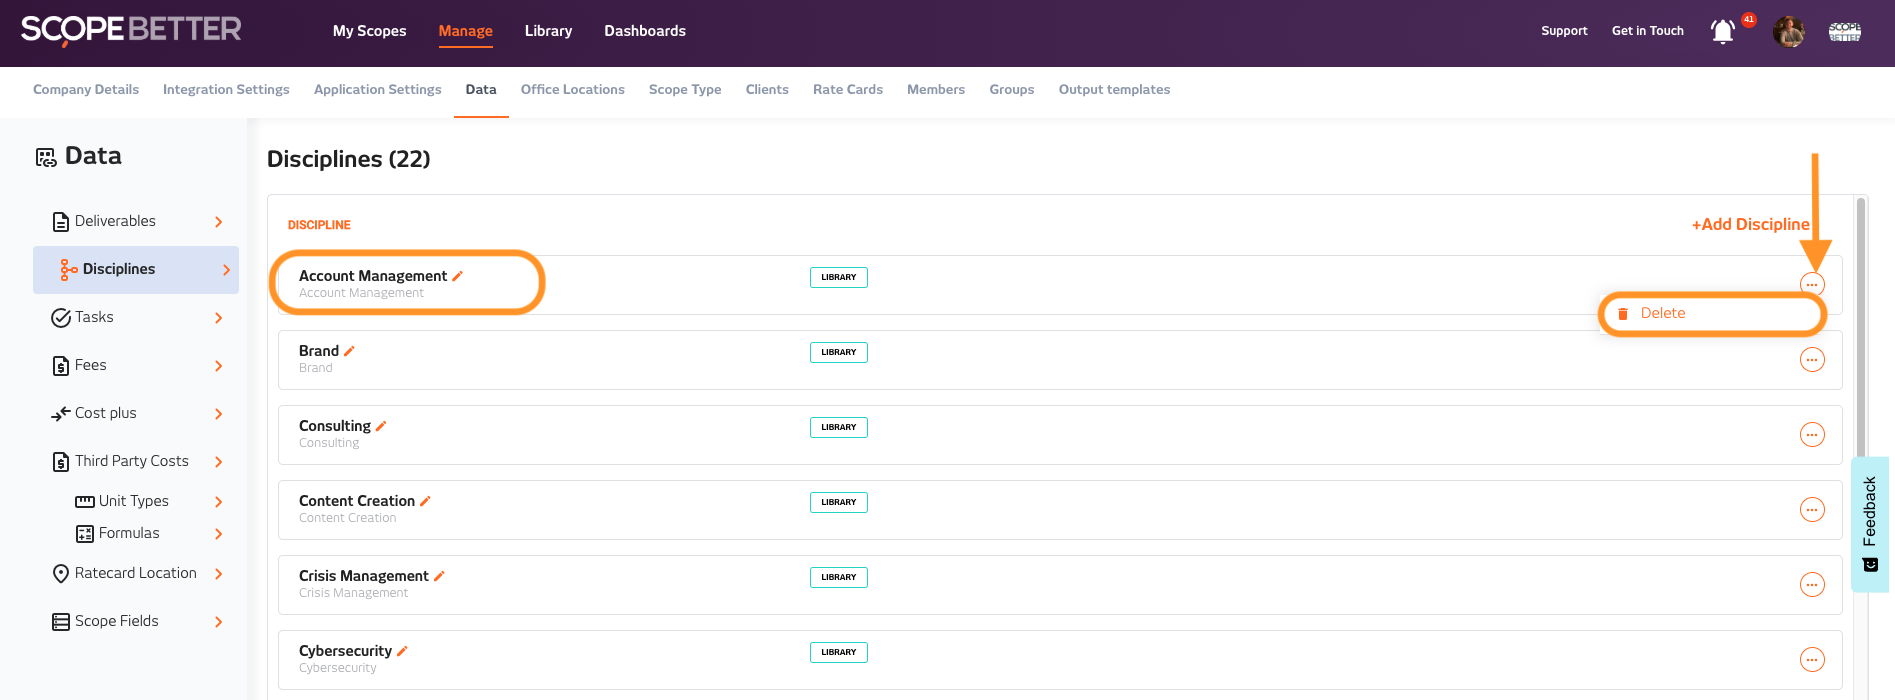Click the pencil icon next to Cybersecurity

pyautogui.click(x=402, y=651)
